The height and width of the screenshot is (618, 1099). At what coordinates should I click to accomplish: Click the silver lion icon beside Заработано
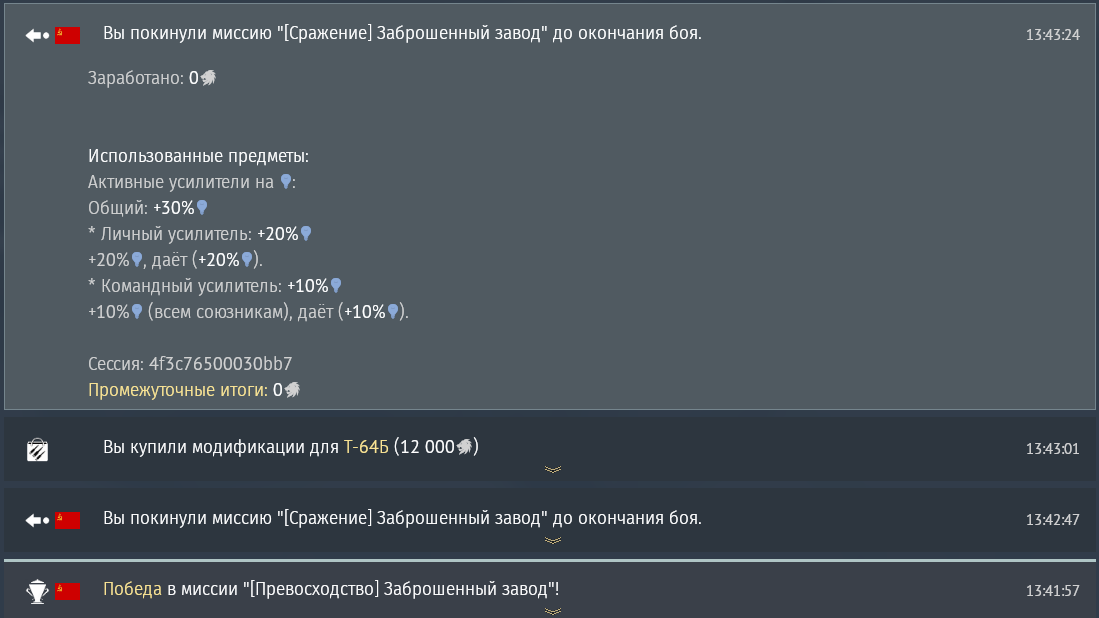pyautogui.click(x=208, y=78)
